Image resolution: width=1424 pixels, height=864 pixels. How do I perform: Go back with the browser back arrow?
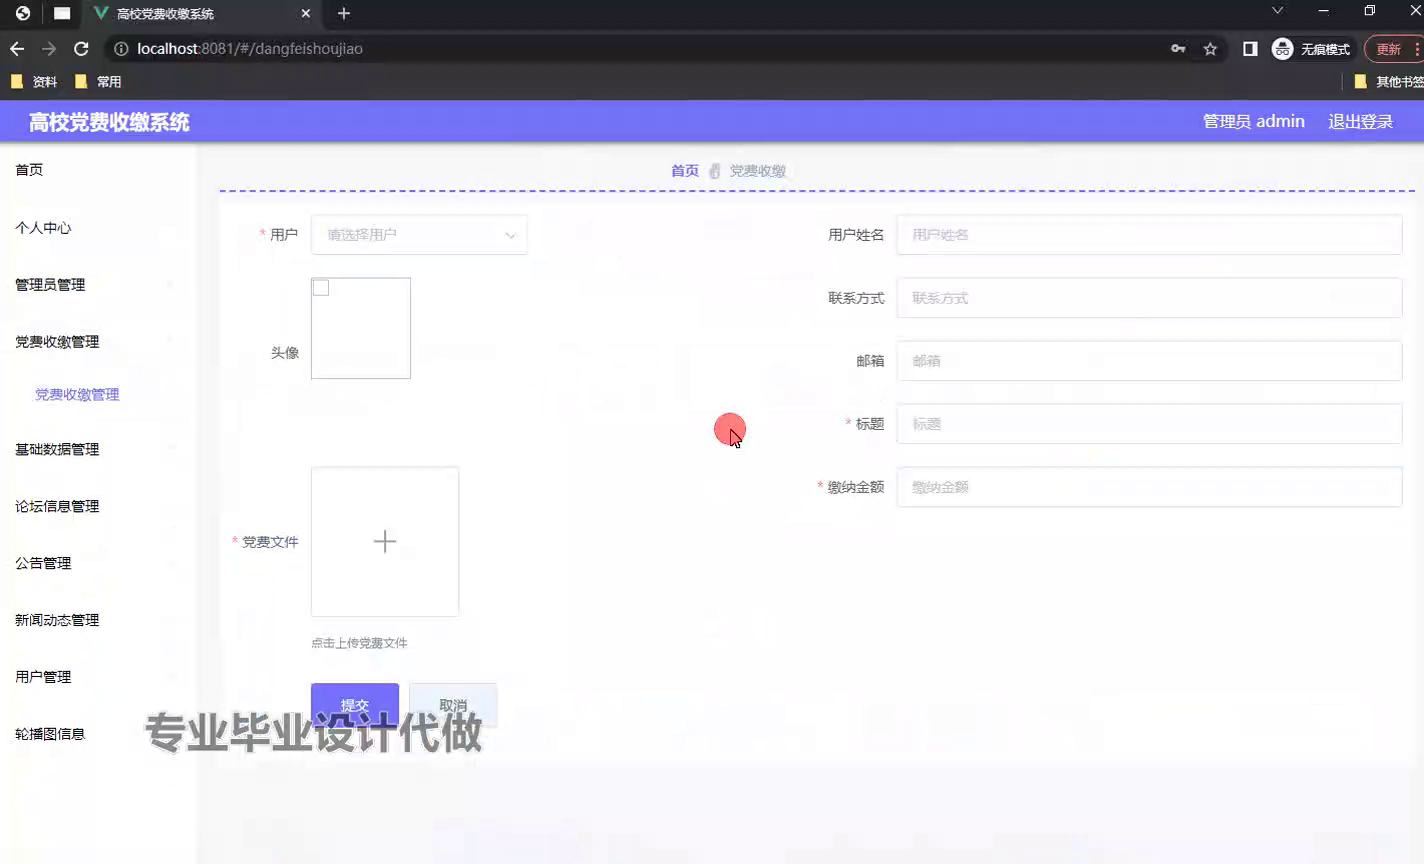coord(17,48)
